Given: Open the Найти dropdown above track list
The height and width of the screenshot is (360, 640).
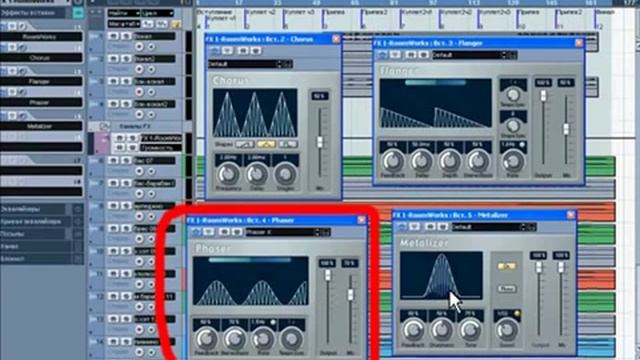Looking at the screenshot, I should [x=124, y=13].
